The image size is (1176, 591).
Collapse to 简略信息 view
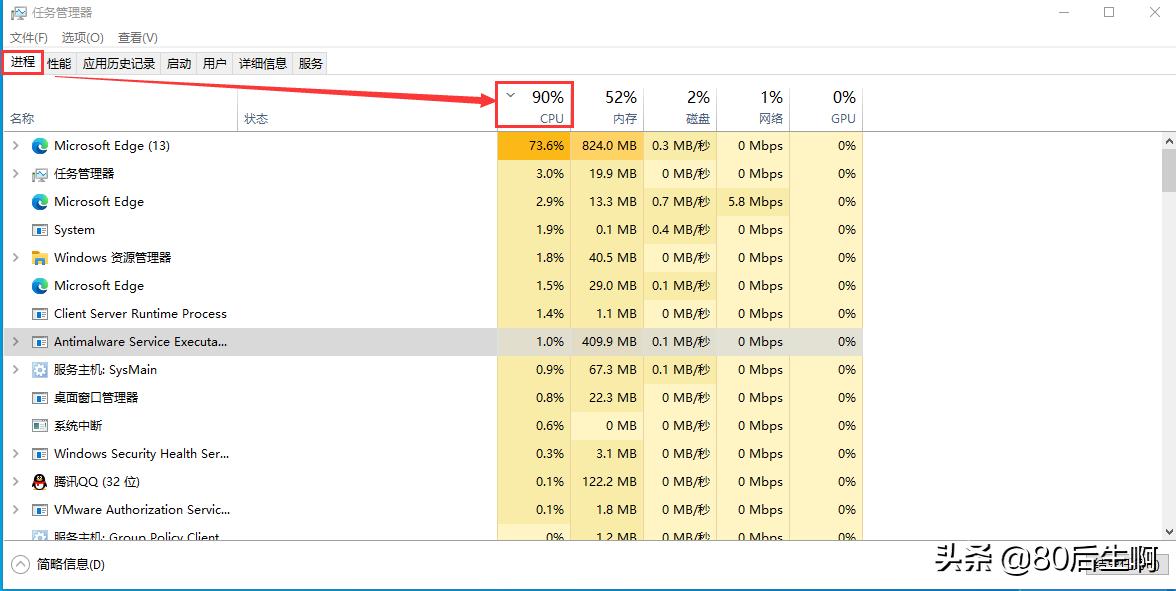coord(60,565)
